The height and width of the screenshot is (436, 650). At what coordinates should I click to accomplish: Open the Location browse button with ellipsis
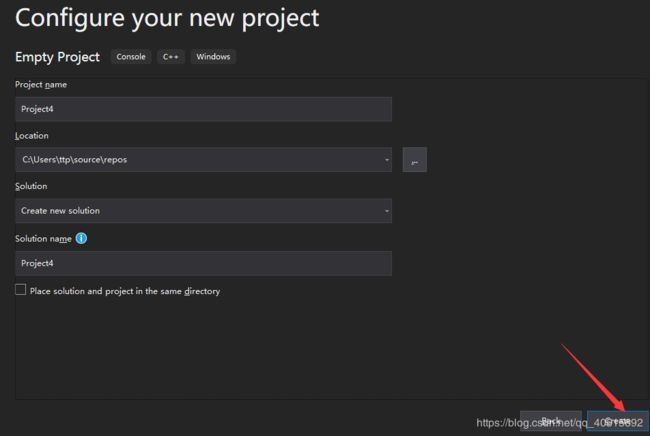[415, 160]
